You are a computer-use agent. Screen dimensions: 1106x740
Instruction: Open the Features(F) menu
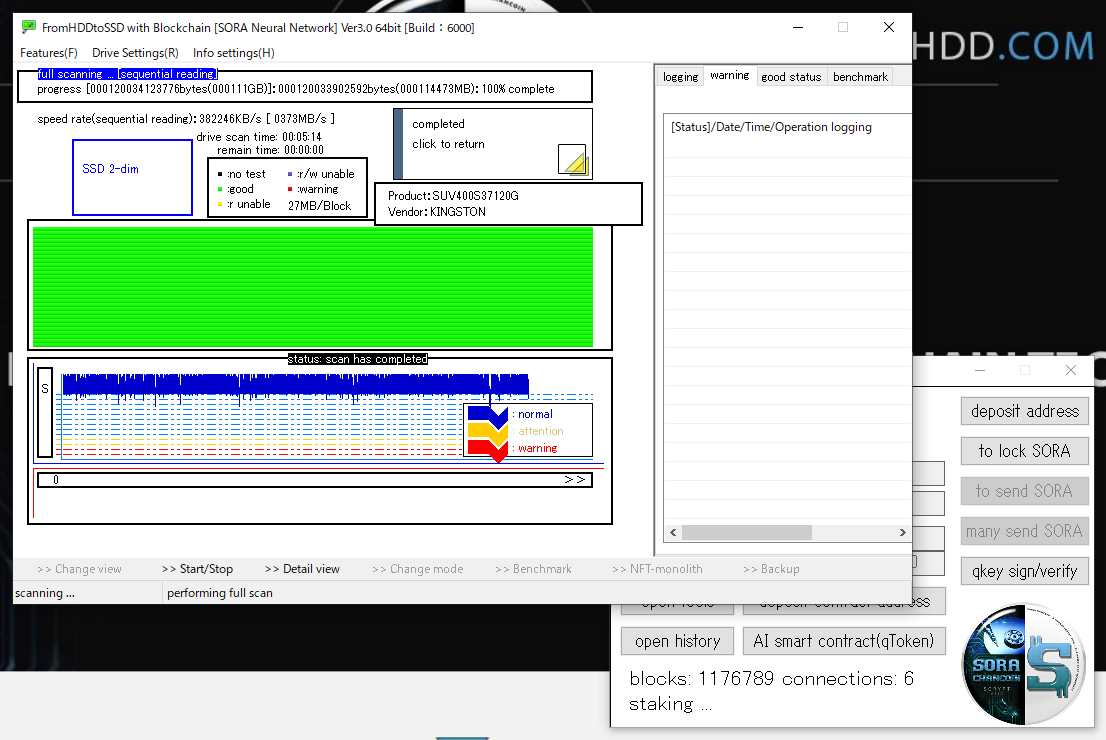[x=49, y=53]
